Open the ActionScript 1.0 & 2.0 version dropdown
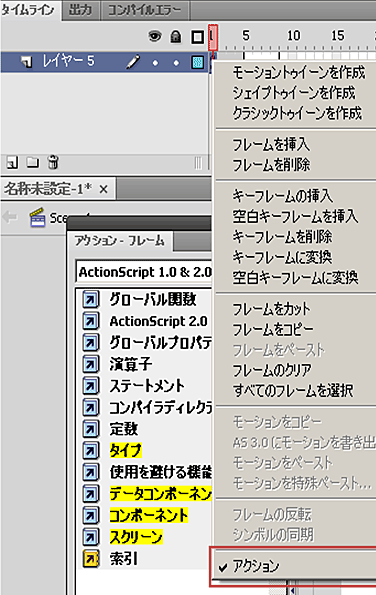 (144, 272)
